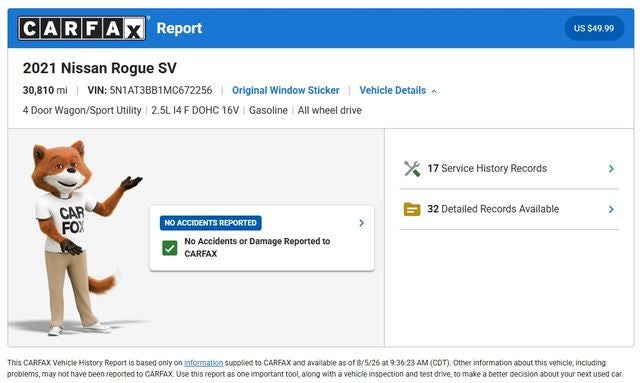Click the US $49.99 price button

[x=594, y=28]
